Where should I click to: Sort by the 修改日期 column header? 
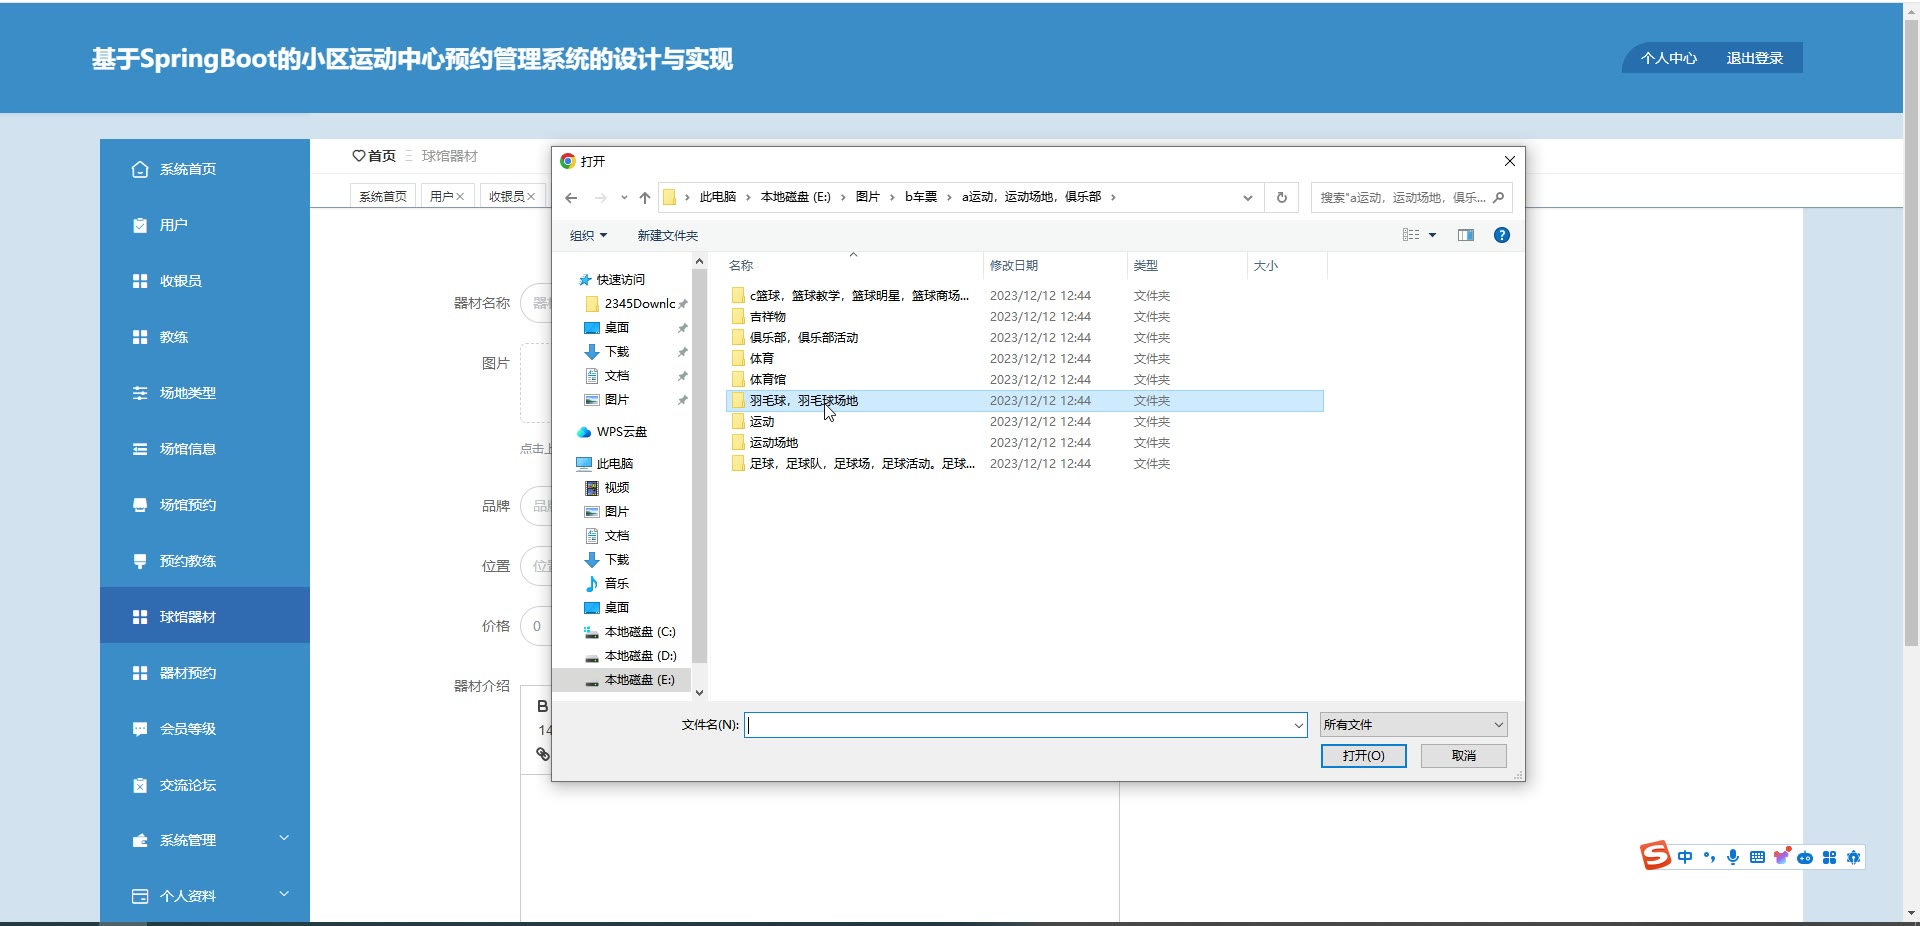tap(1054, 266)
